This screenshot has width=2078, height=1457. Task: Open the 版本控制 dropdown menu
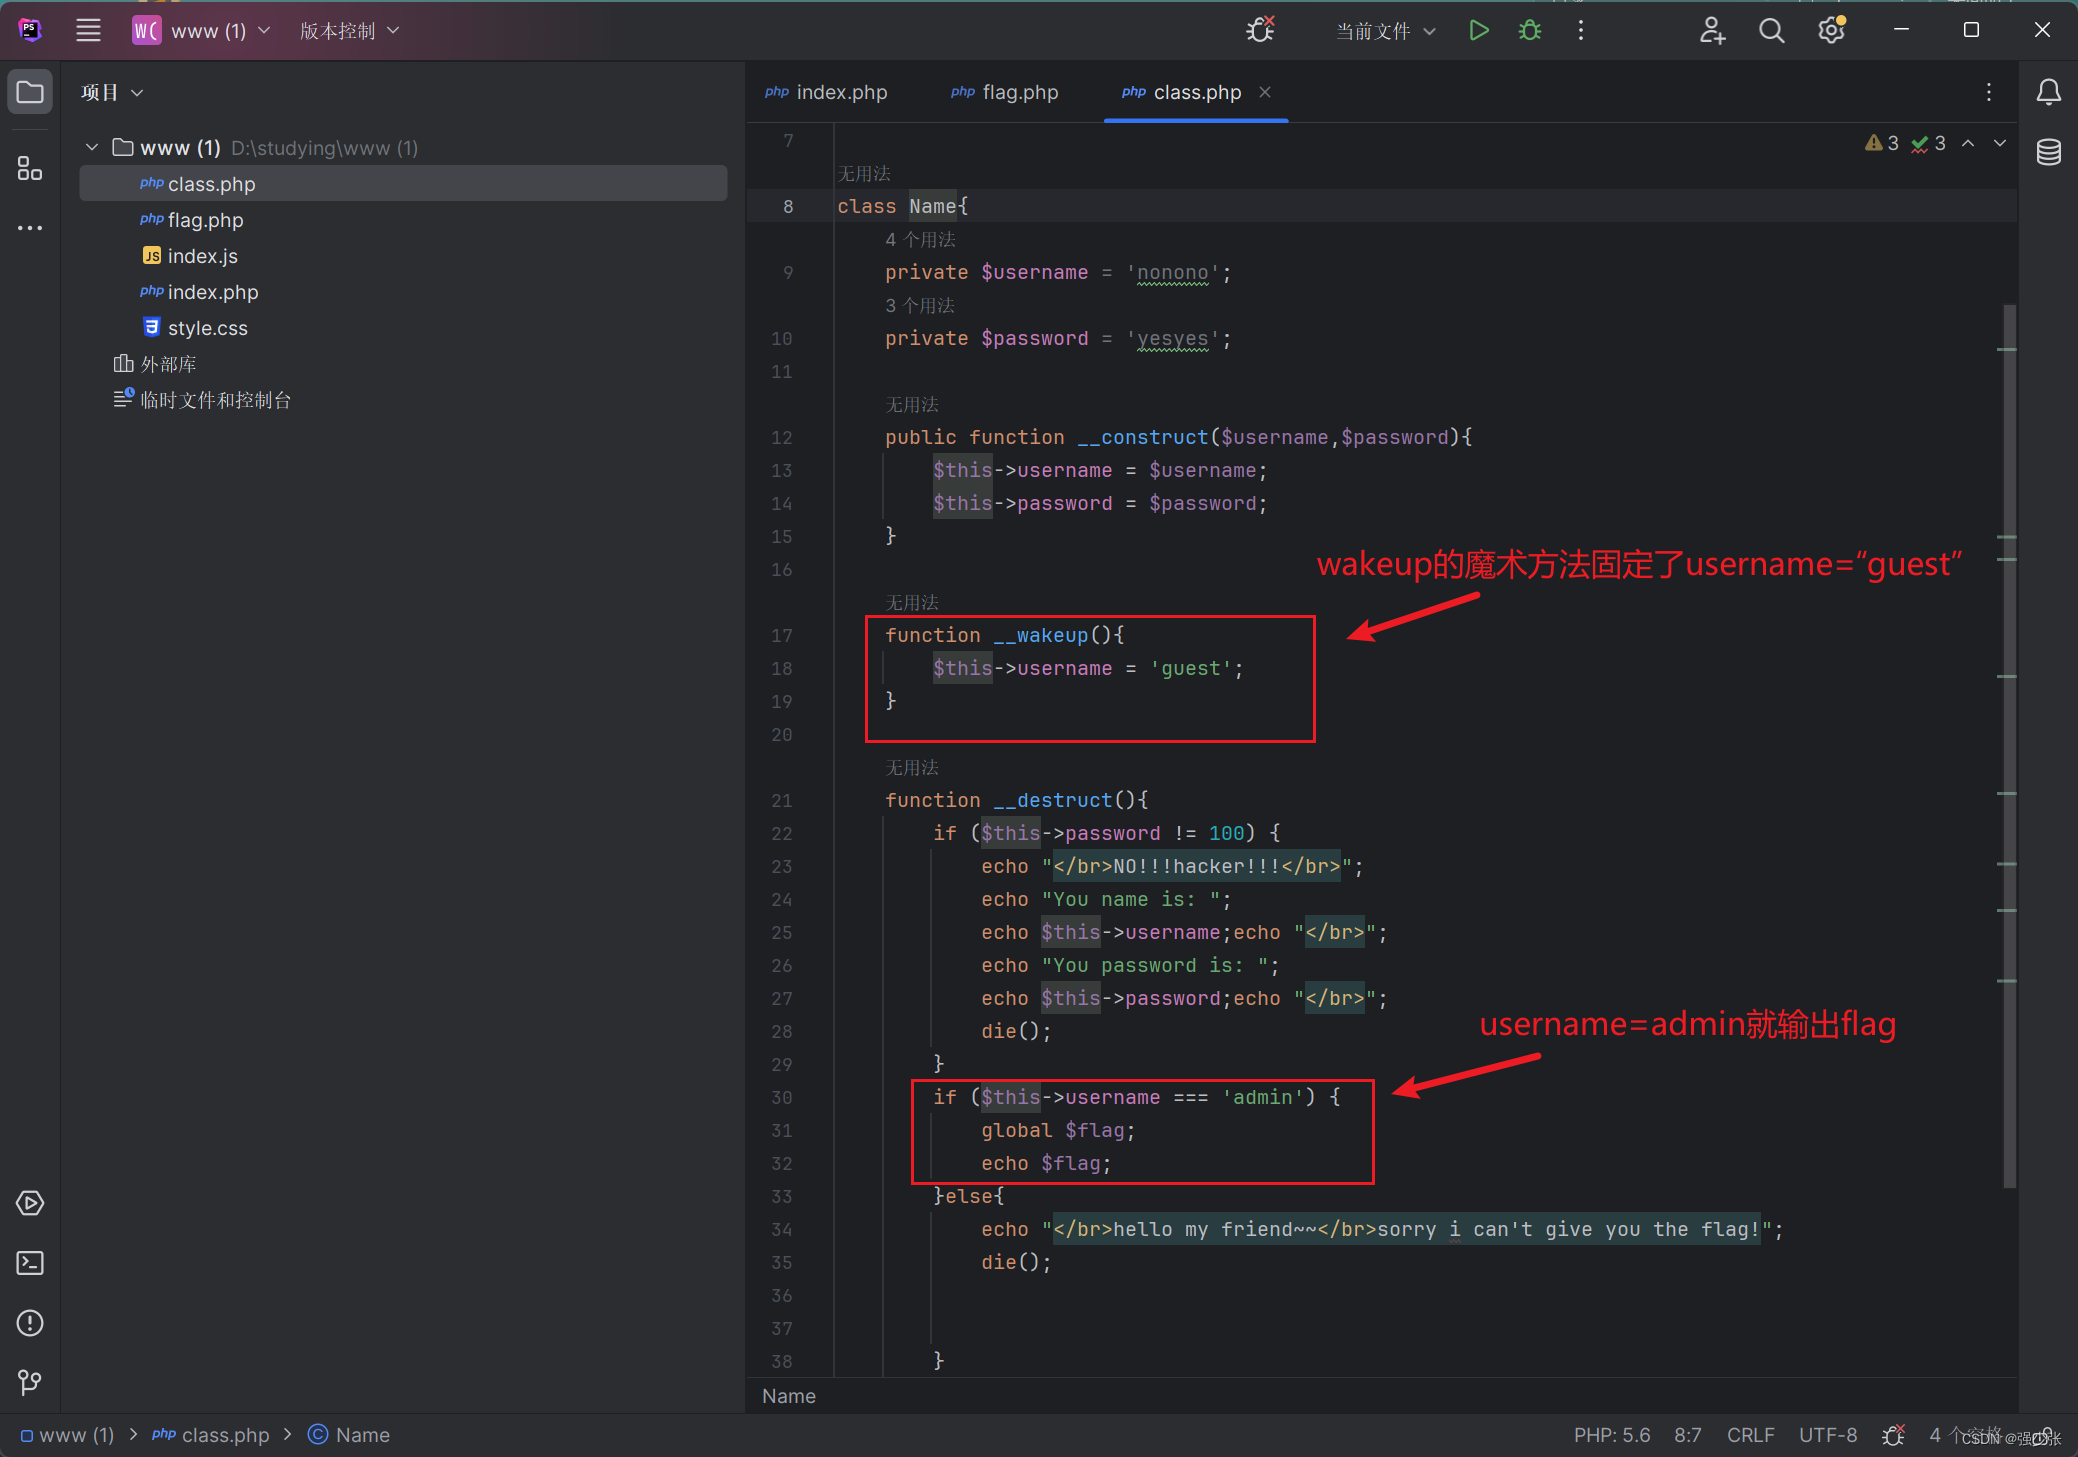tap(349, 30)
